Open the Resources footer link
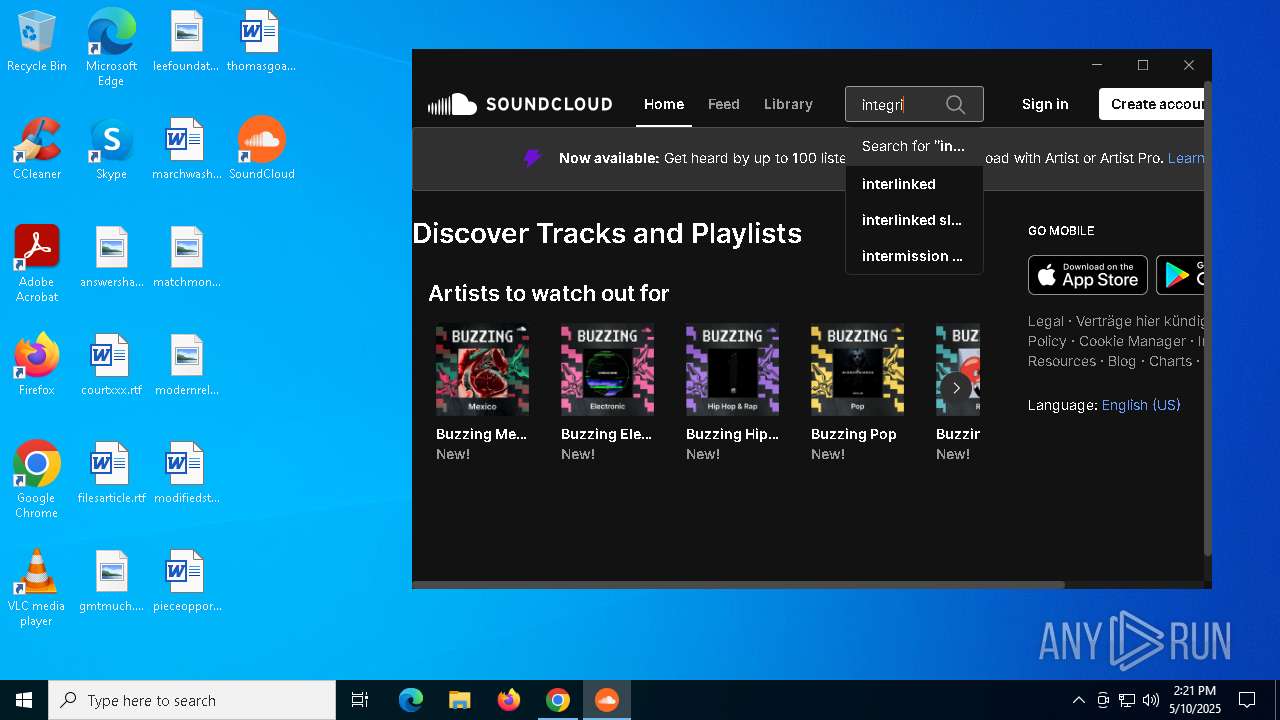 [1062, 361]
